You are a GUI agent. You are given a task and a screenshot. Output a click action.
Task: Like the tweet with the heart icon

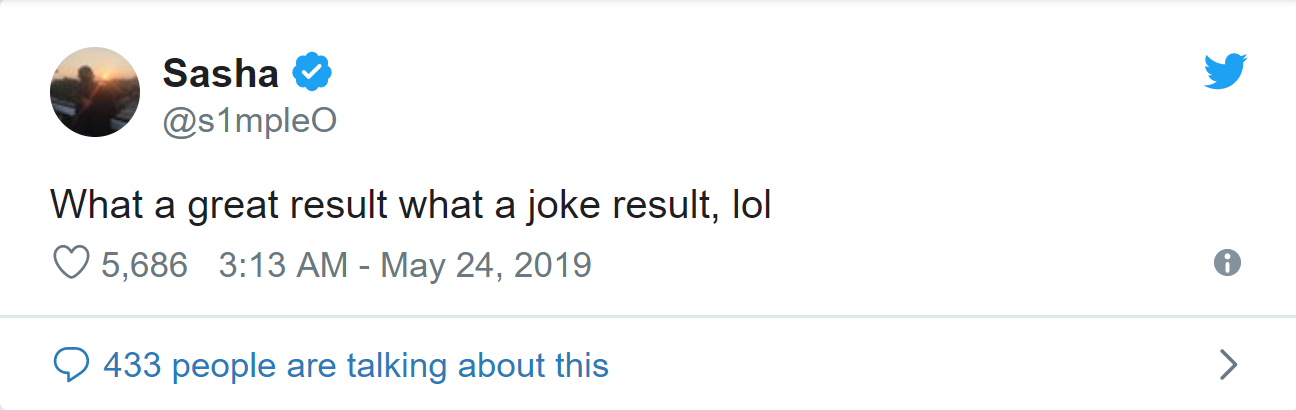[x=70, y=264]
